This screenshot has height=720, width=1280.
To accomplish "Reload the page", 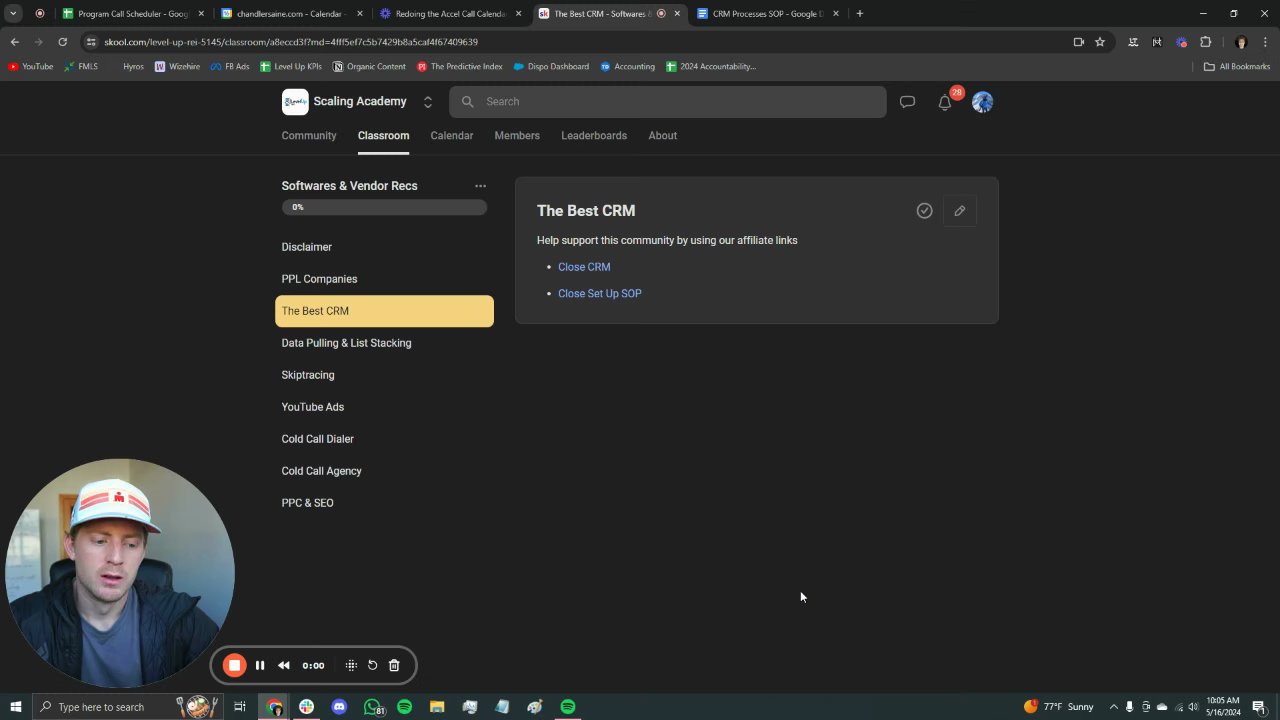I will (x=62, y=42).
